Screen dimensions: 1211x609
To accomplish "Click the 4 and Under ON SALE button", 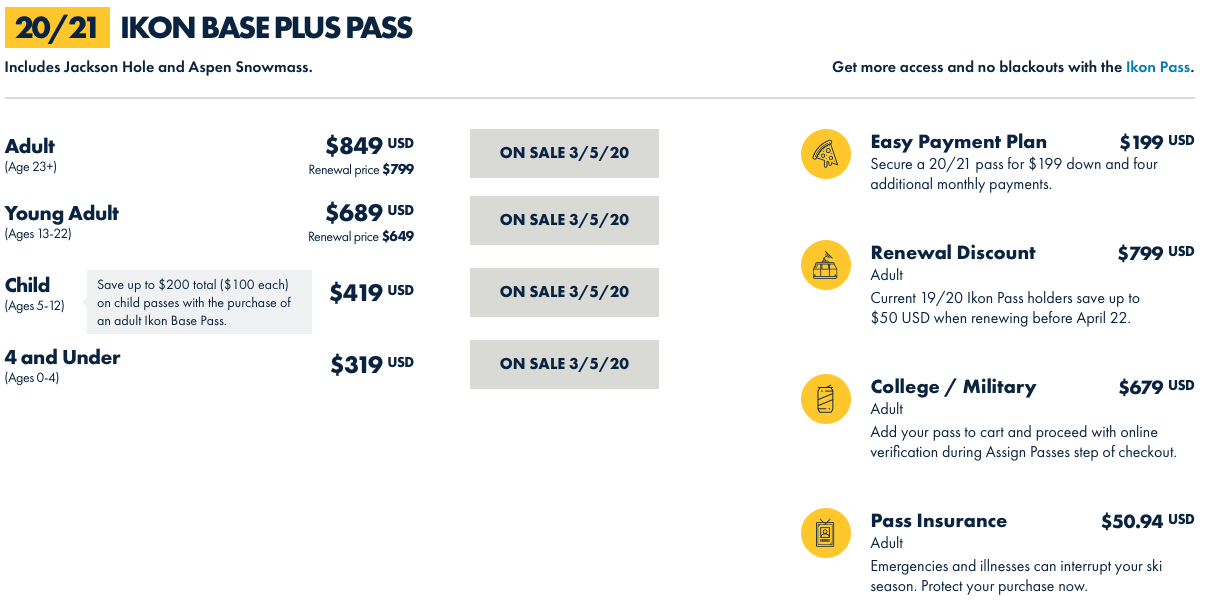I will point(564,364).
